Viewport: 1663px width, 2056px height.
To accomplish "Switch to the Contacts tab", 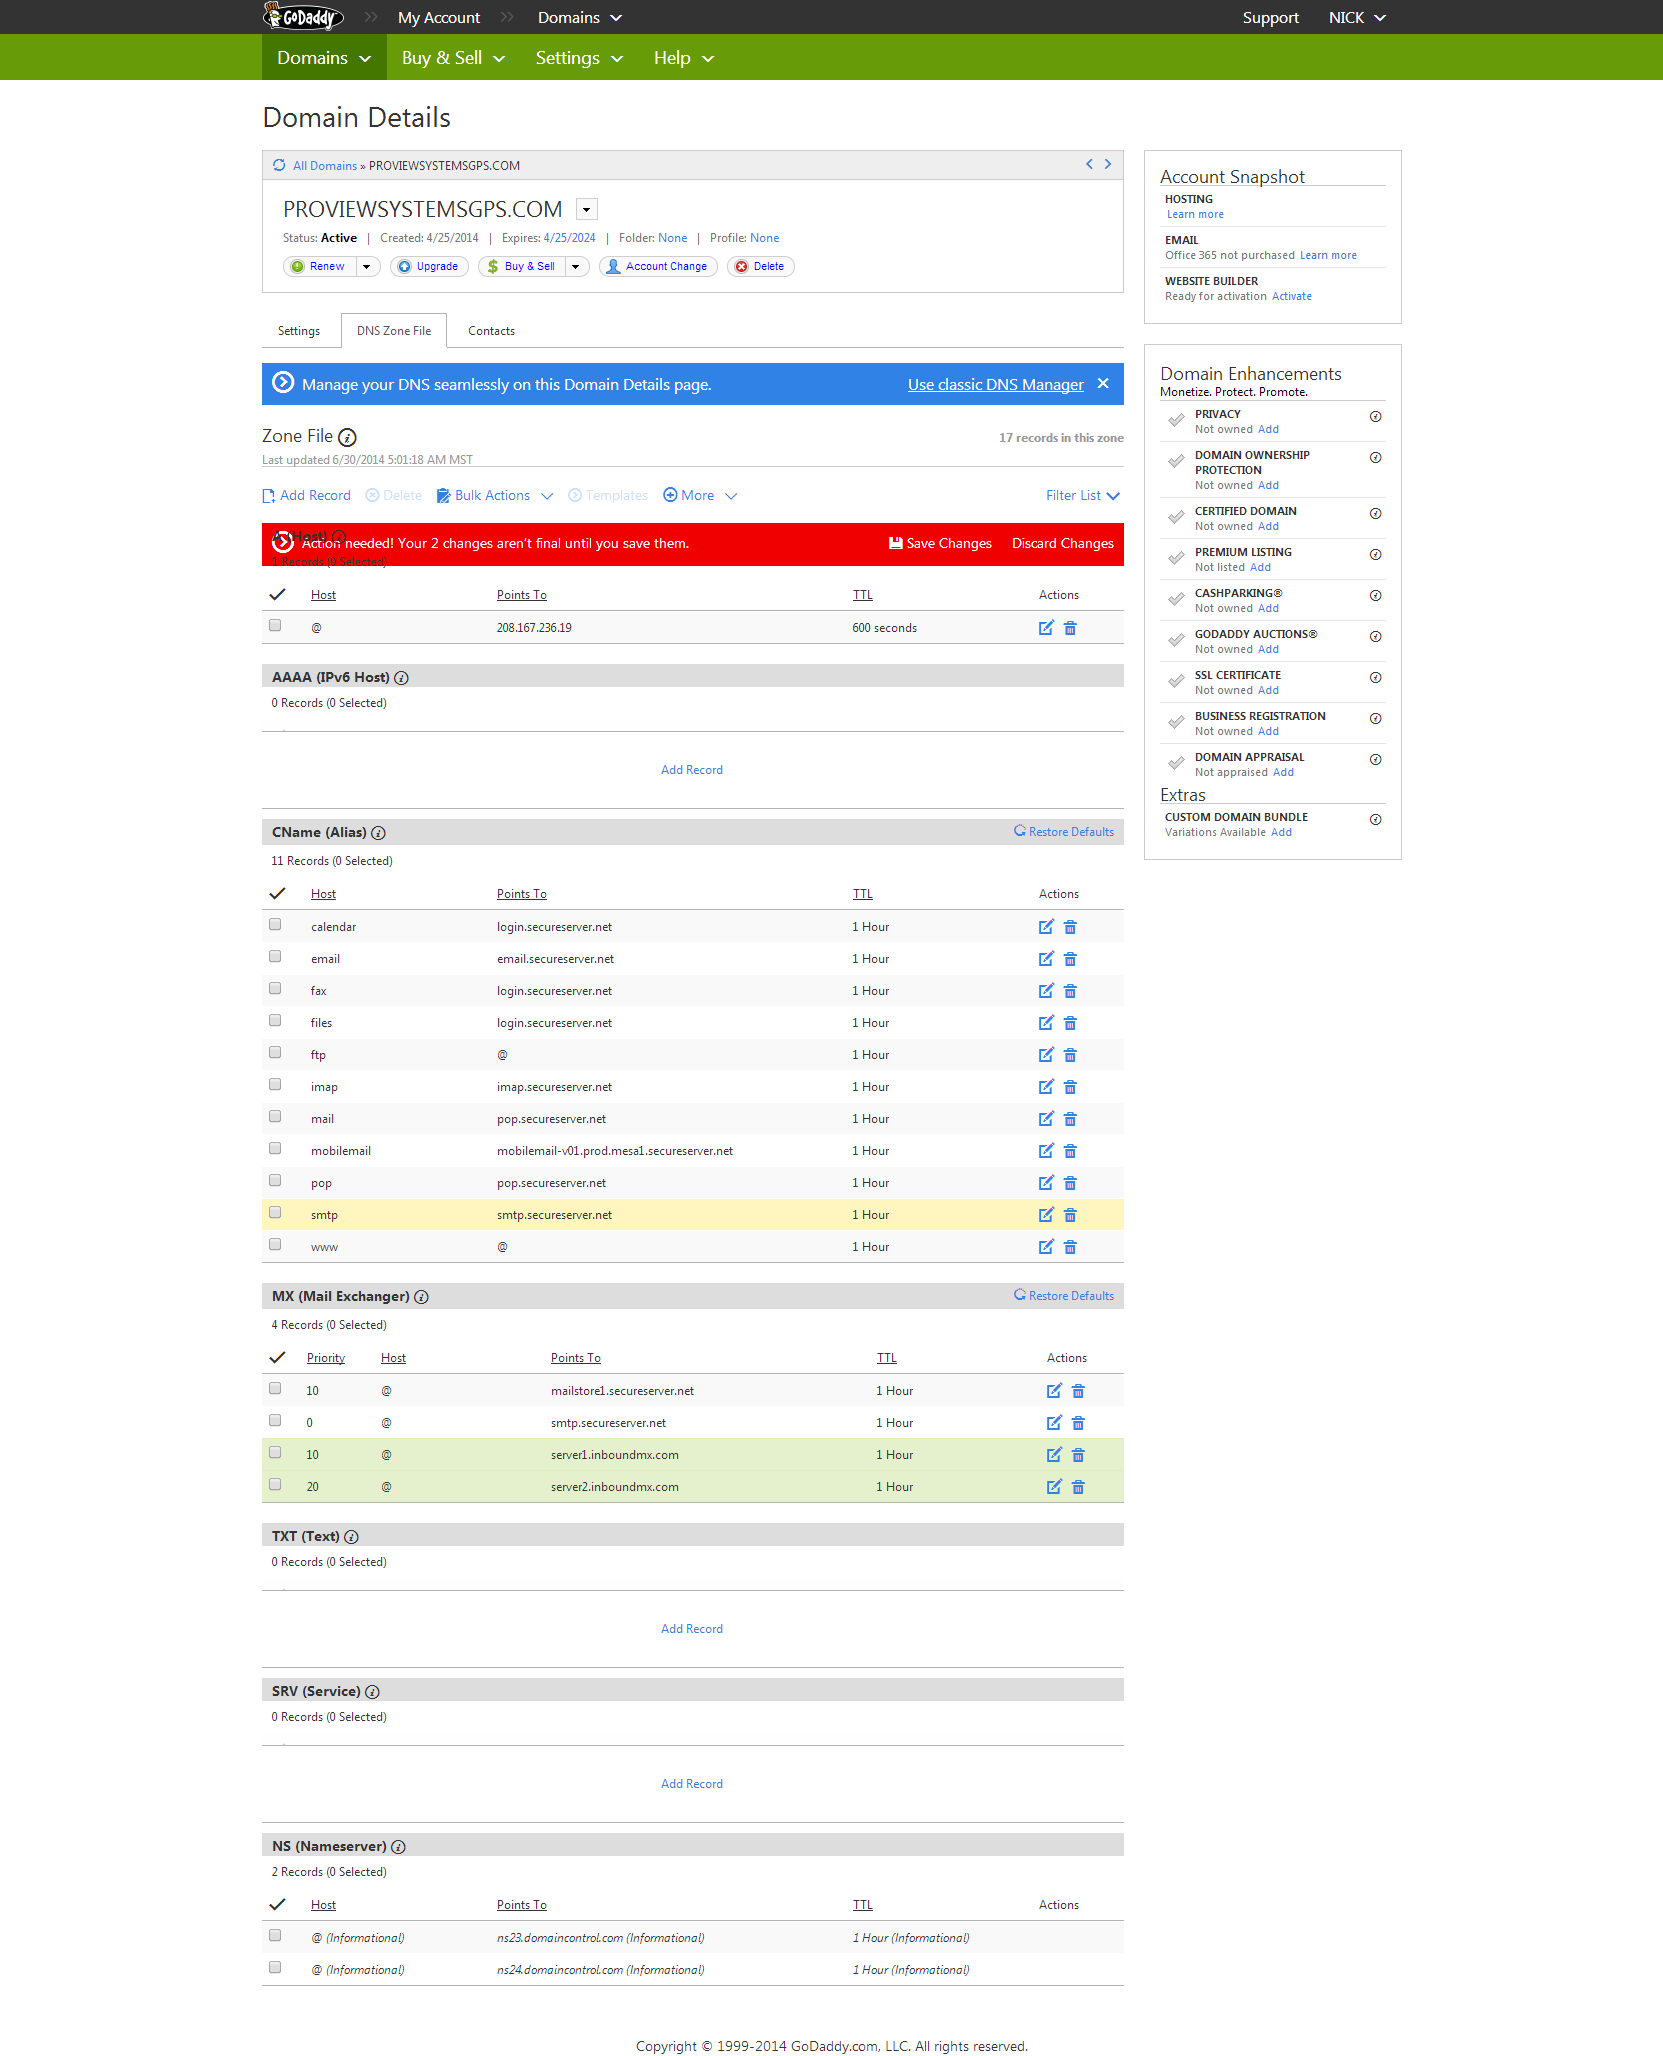I will point(491,331).
